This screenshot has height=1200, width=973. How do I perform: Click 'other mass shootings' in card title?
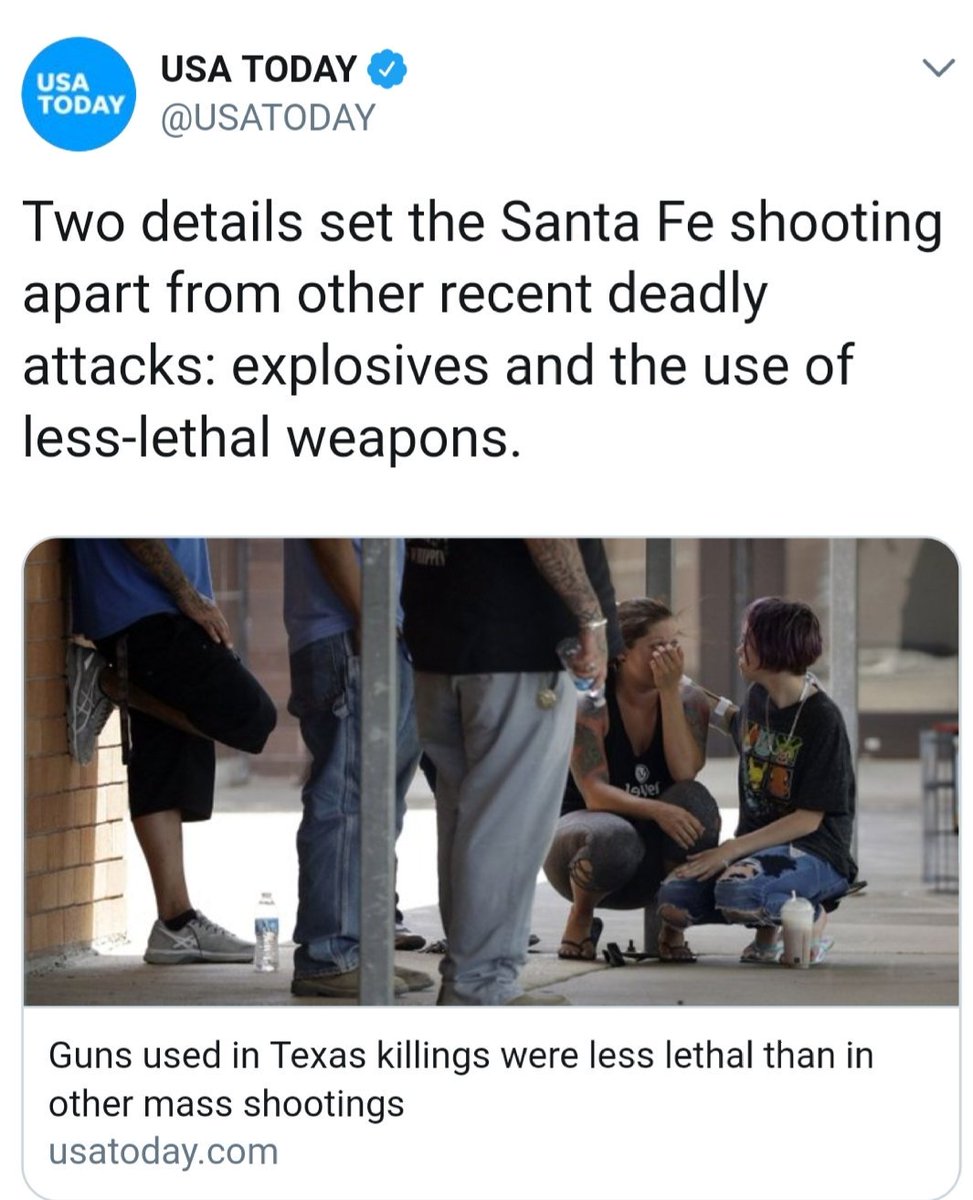click(226, 1104)
